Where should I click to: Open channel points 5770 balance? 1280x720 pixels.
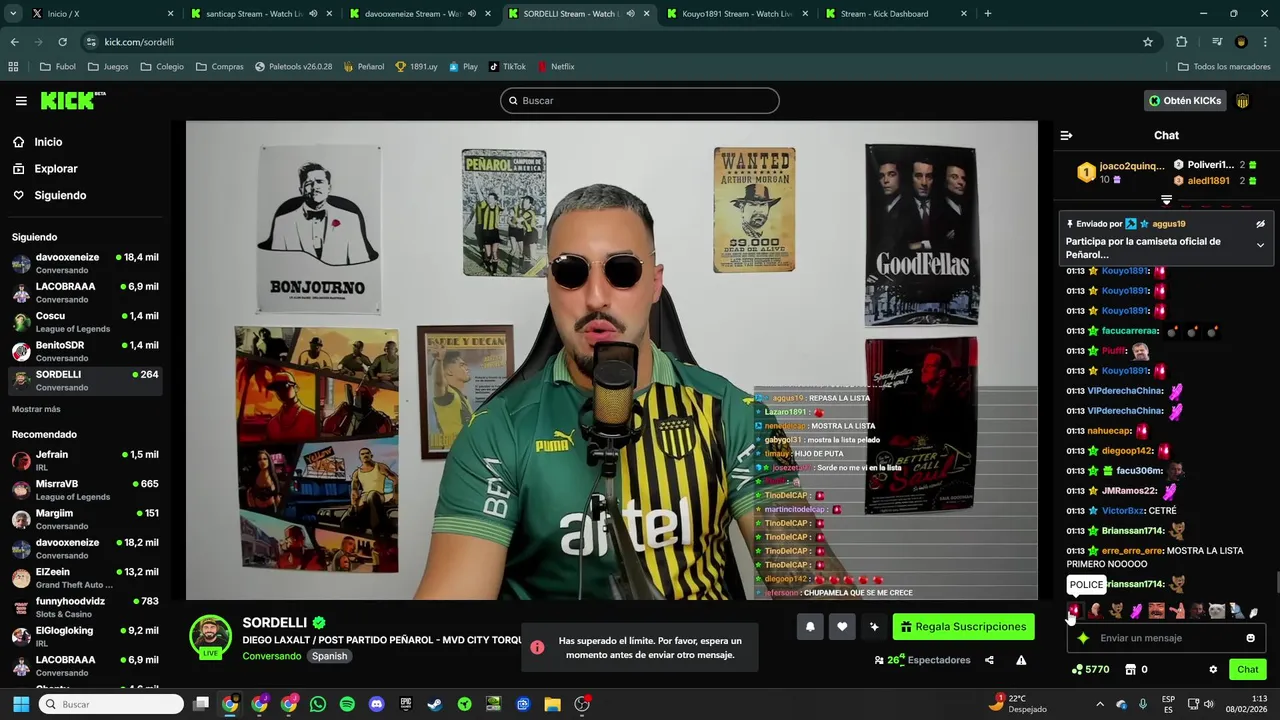(x=1090, y=670)
